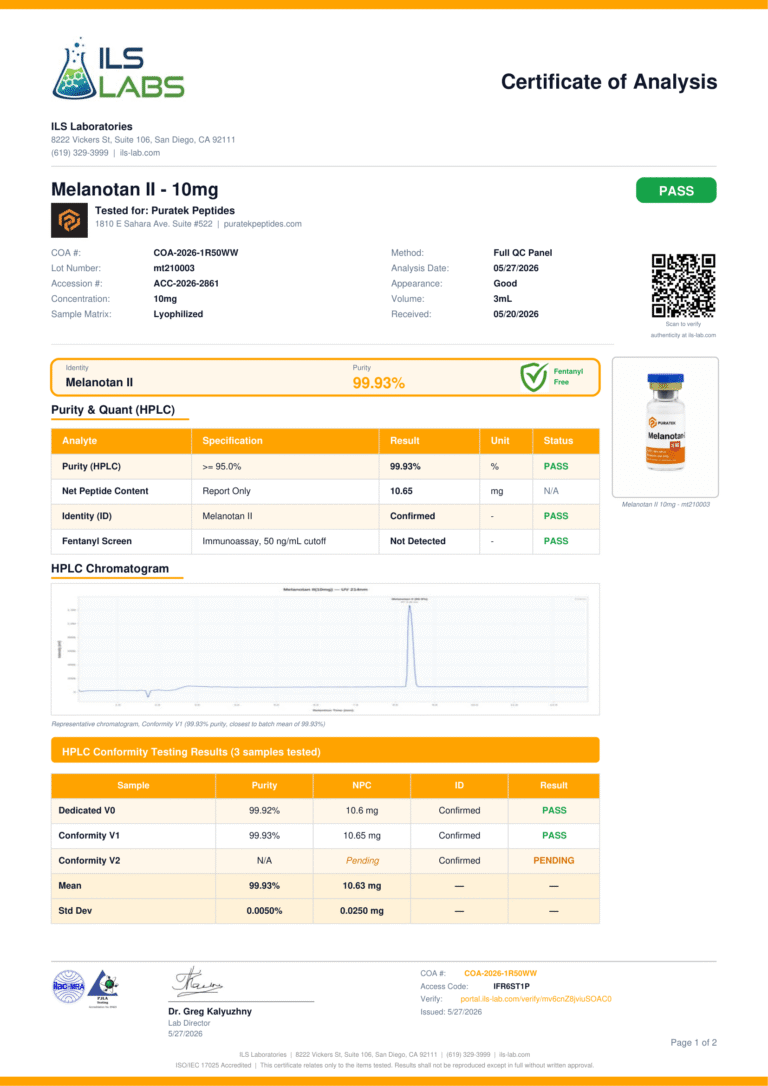Click the HPLC chromatogram peak plot
Screen dimensions: 768x1086
(325, 649)
